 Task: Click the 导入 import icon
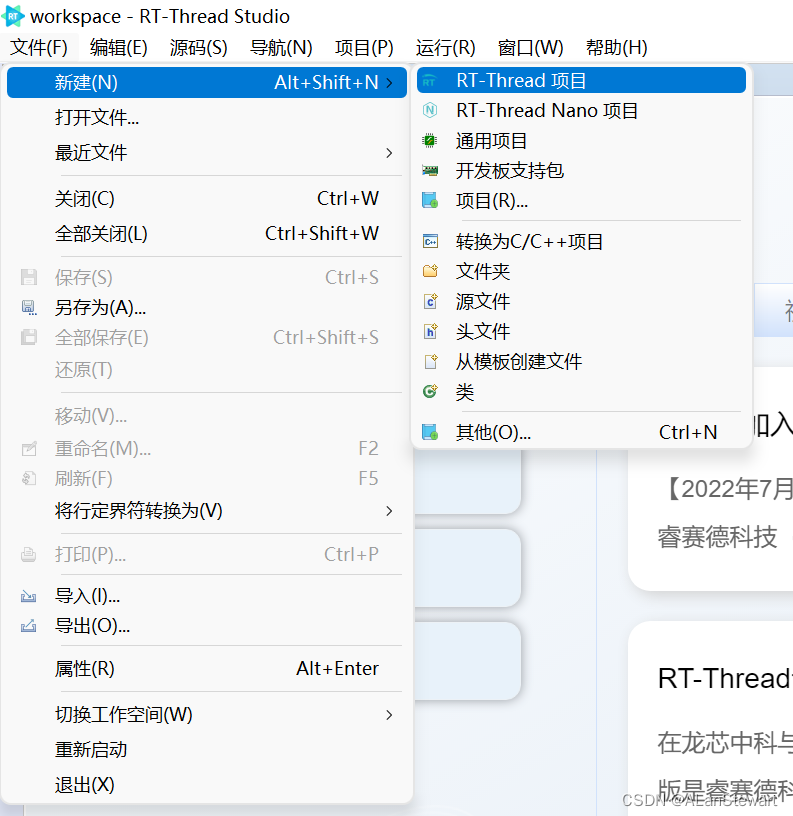click(x=28, y=596)
